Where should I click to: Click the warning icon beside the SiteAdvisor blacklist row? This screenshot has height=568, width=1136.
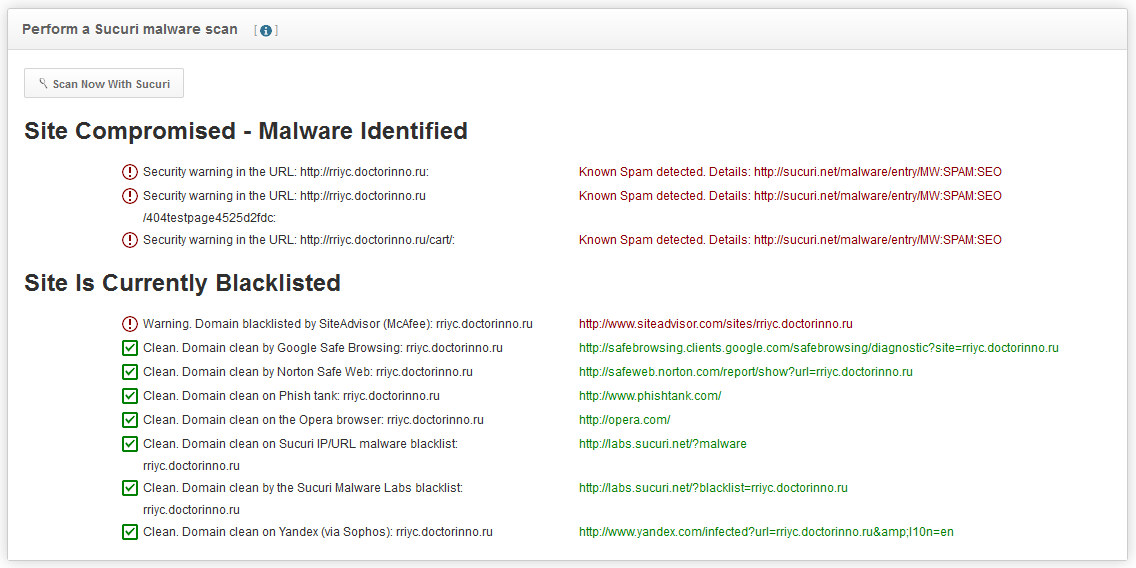point(130,324)
